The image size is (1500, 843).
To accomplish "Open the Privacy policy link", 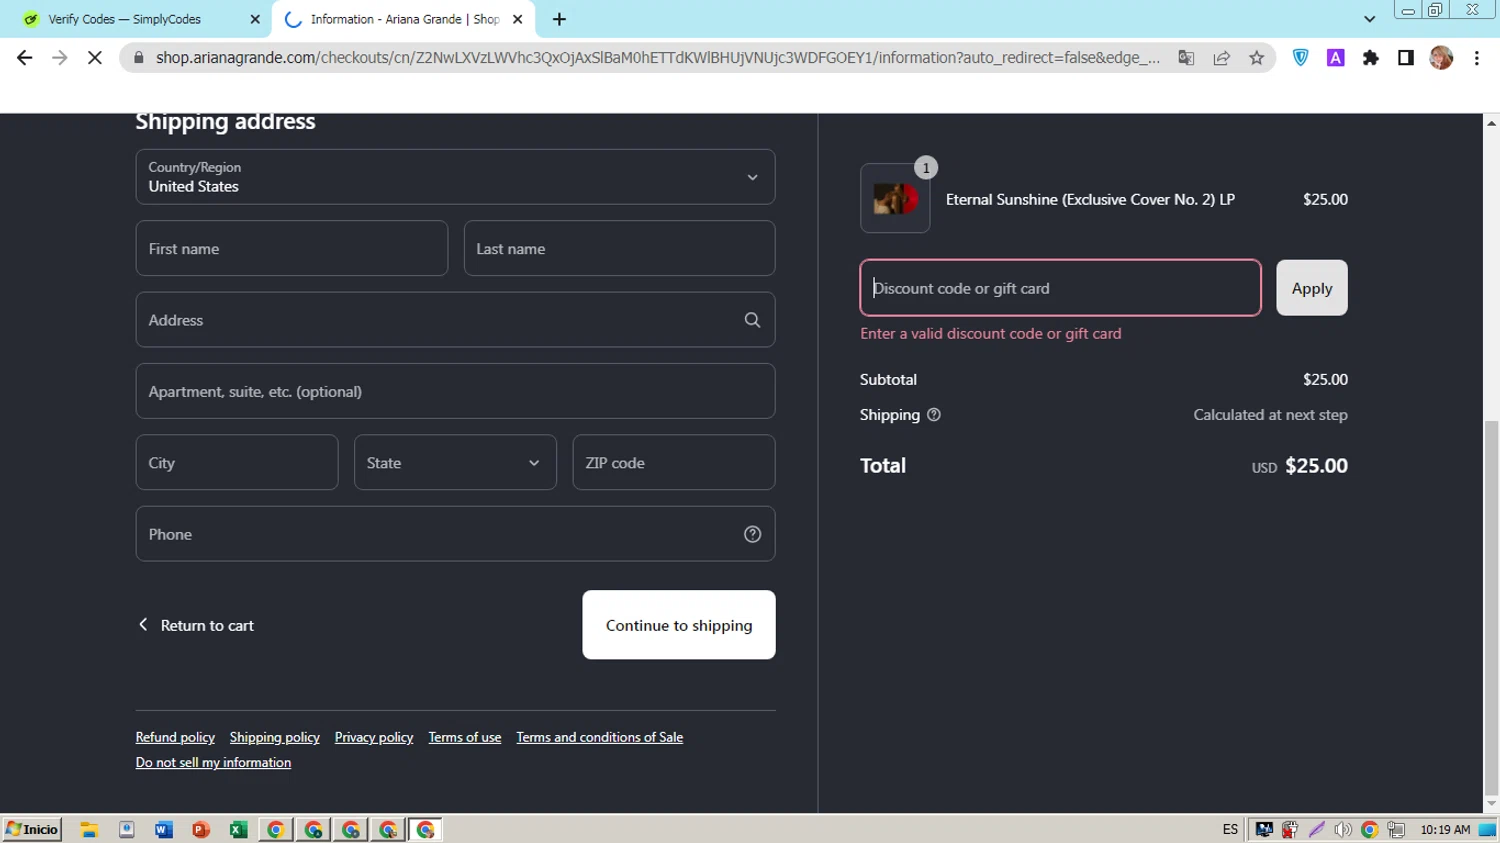I will point(374,737).
